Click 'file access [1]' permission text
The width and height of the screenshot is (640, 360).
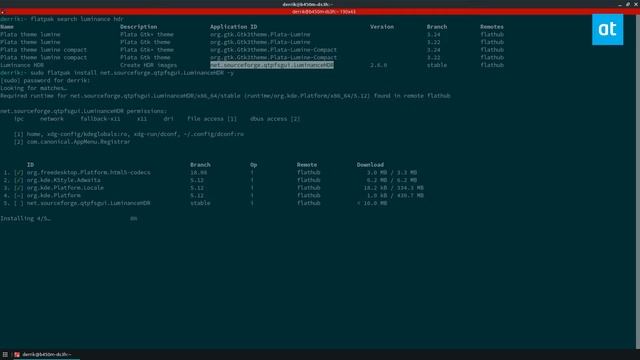click(x=212, y=119)
